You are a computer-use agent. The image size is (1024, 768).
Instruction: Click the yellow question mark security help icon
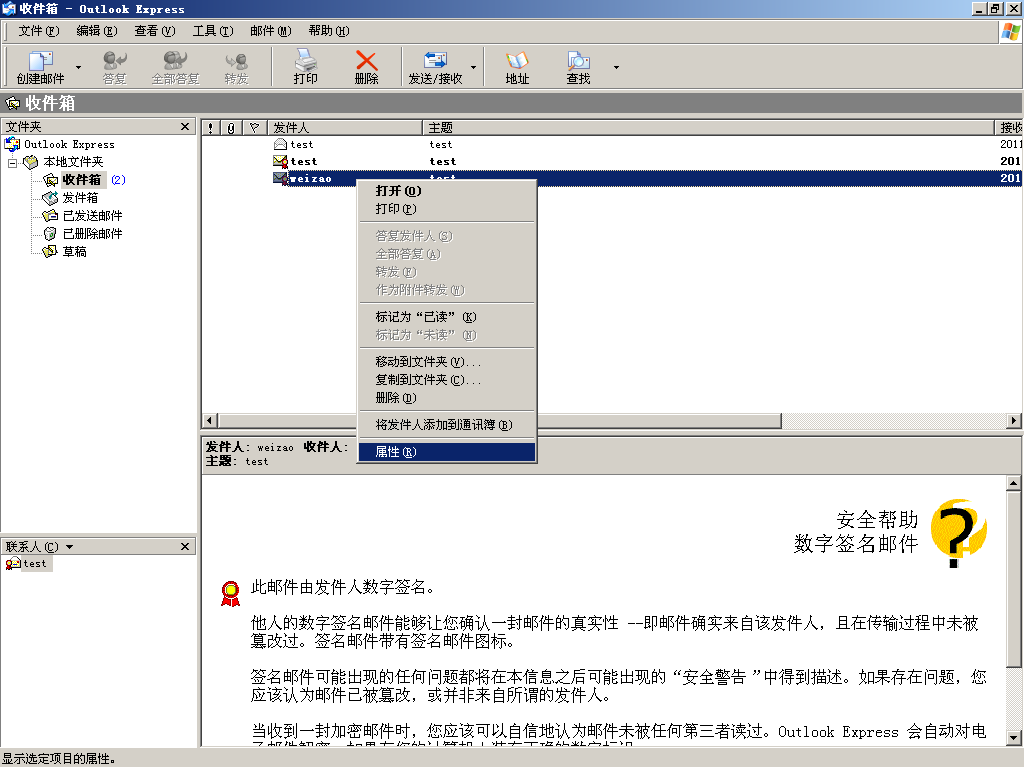click(x=959, y=533)
